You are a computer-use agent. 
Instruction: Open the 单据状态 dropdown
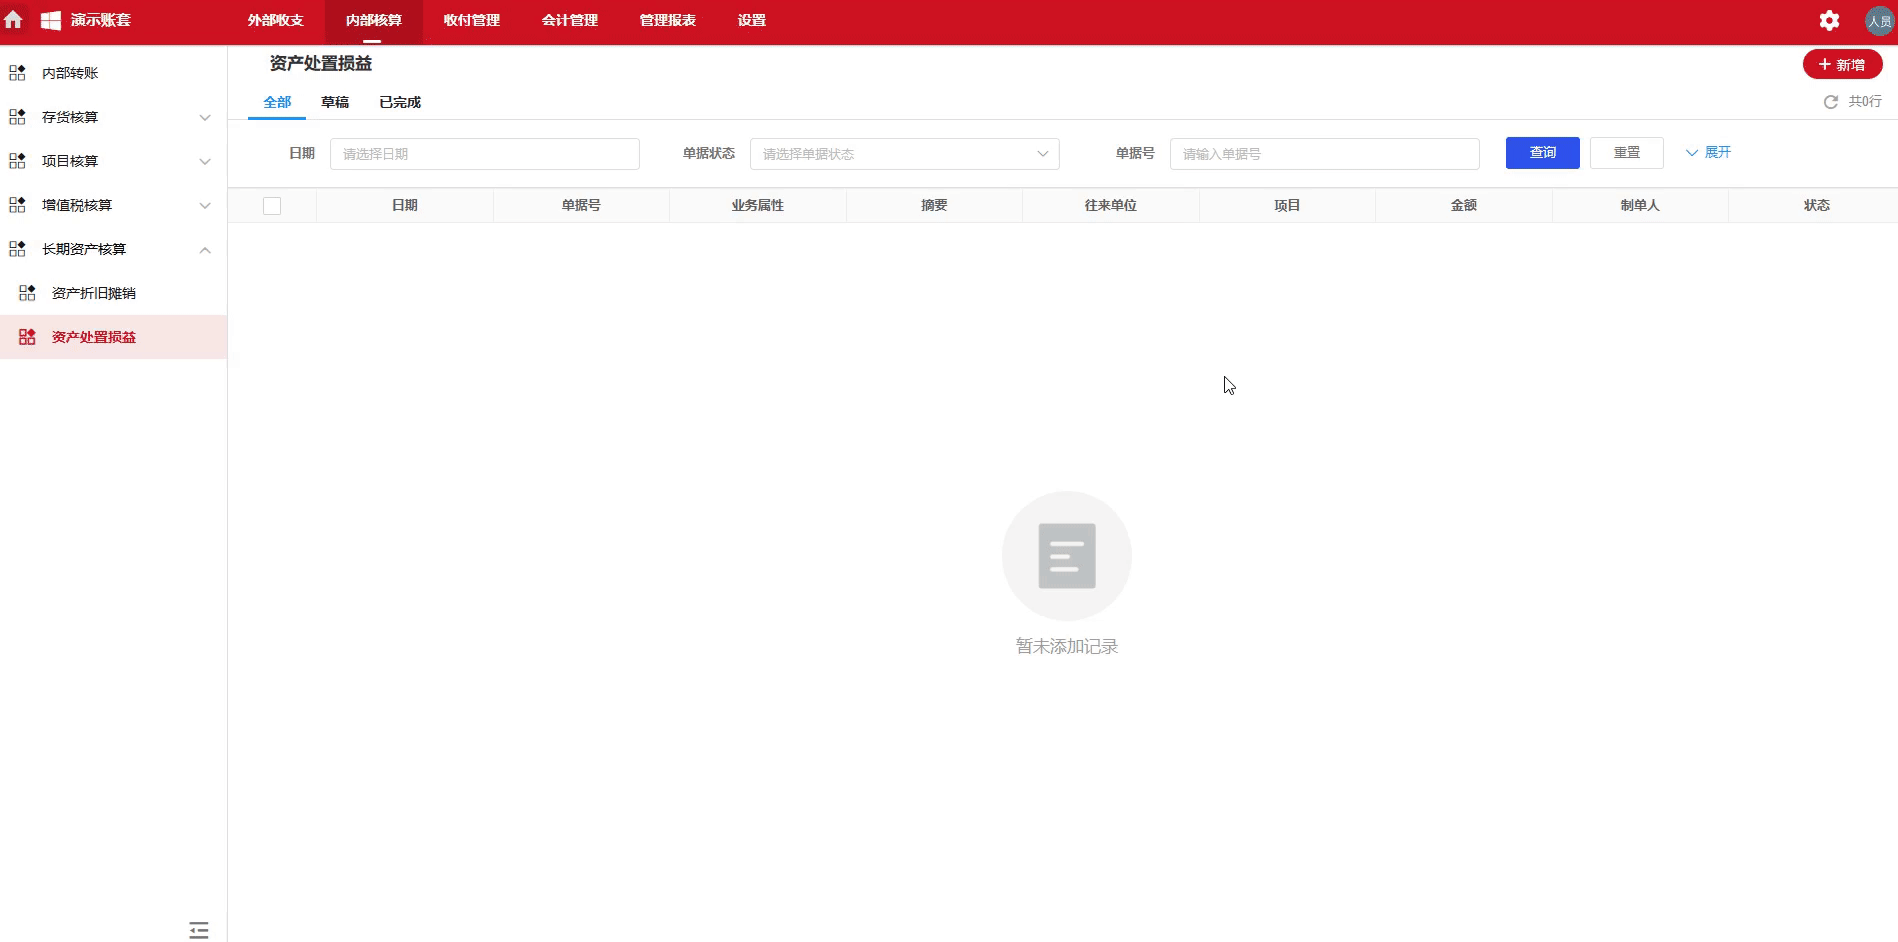(x=903, y=153)
